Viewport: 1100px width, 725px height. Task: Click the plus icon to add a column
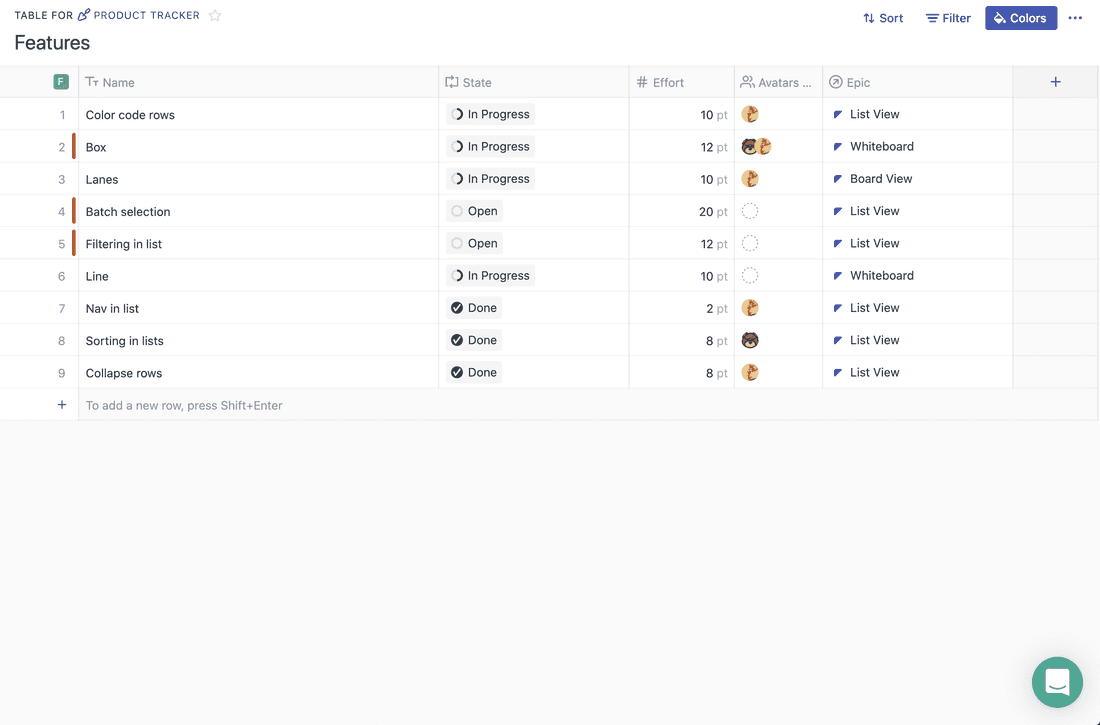(1055, 82)
